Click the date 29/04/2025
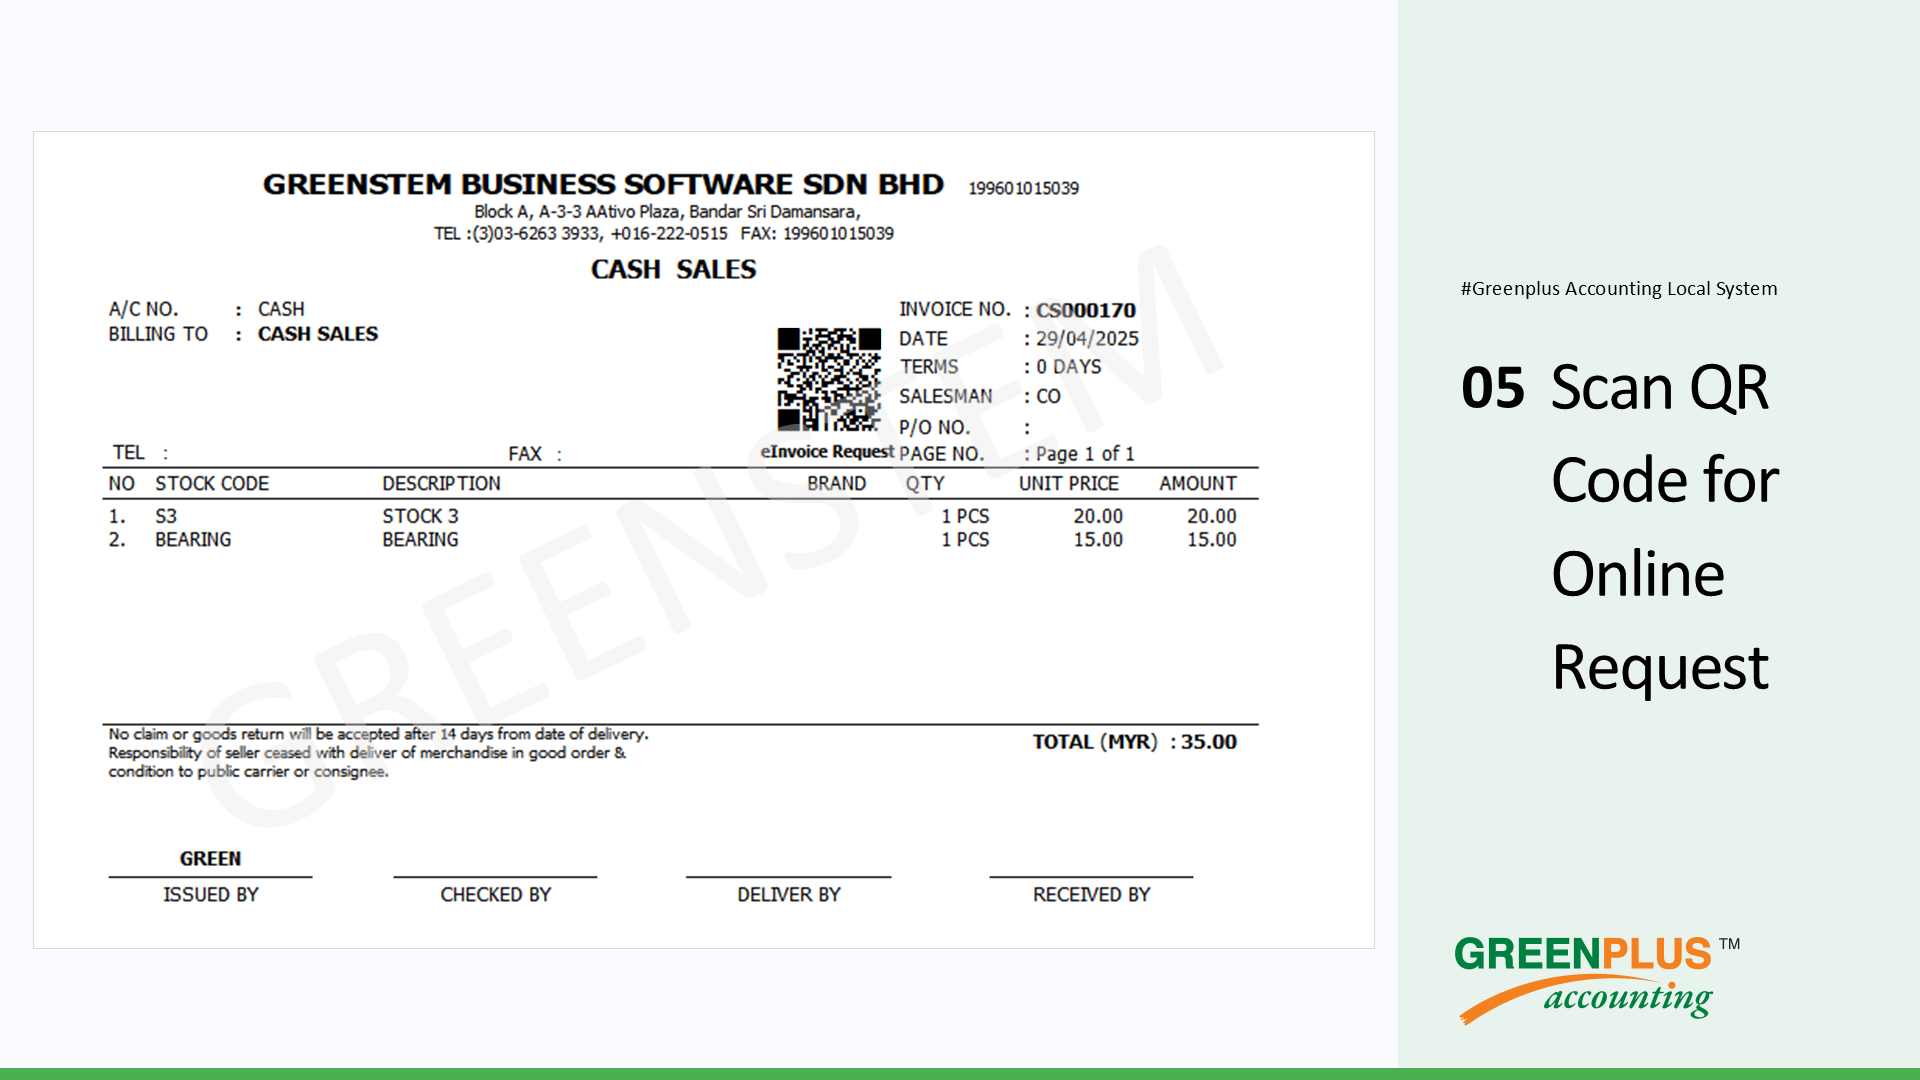Screen dimensions: 1920x1080 [1087, 339]
